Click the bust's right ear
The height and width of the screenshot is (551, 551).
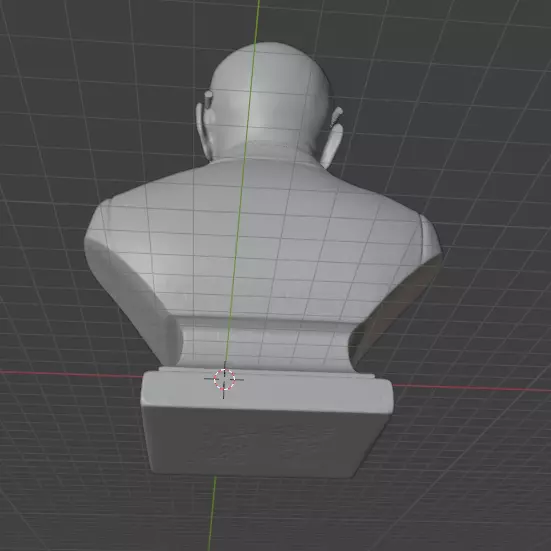click(x=331, y=145)
